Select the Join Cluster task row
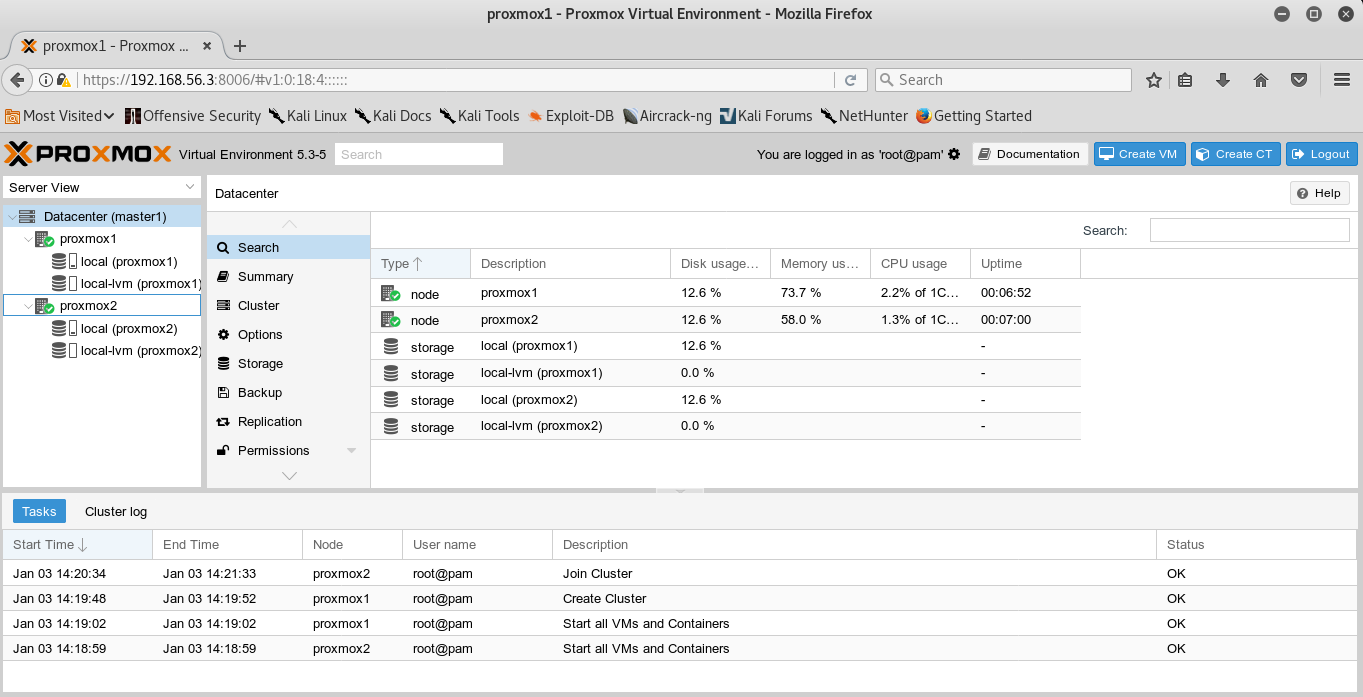Viewport: 1363px width, 697px height. (x=680, y=574)
